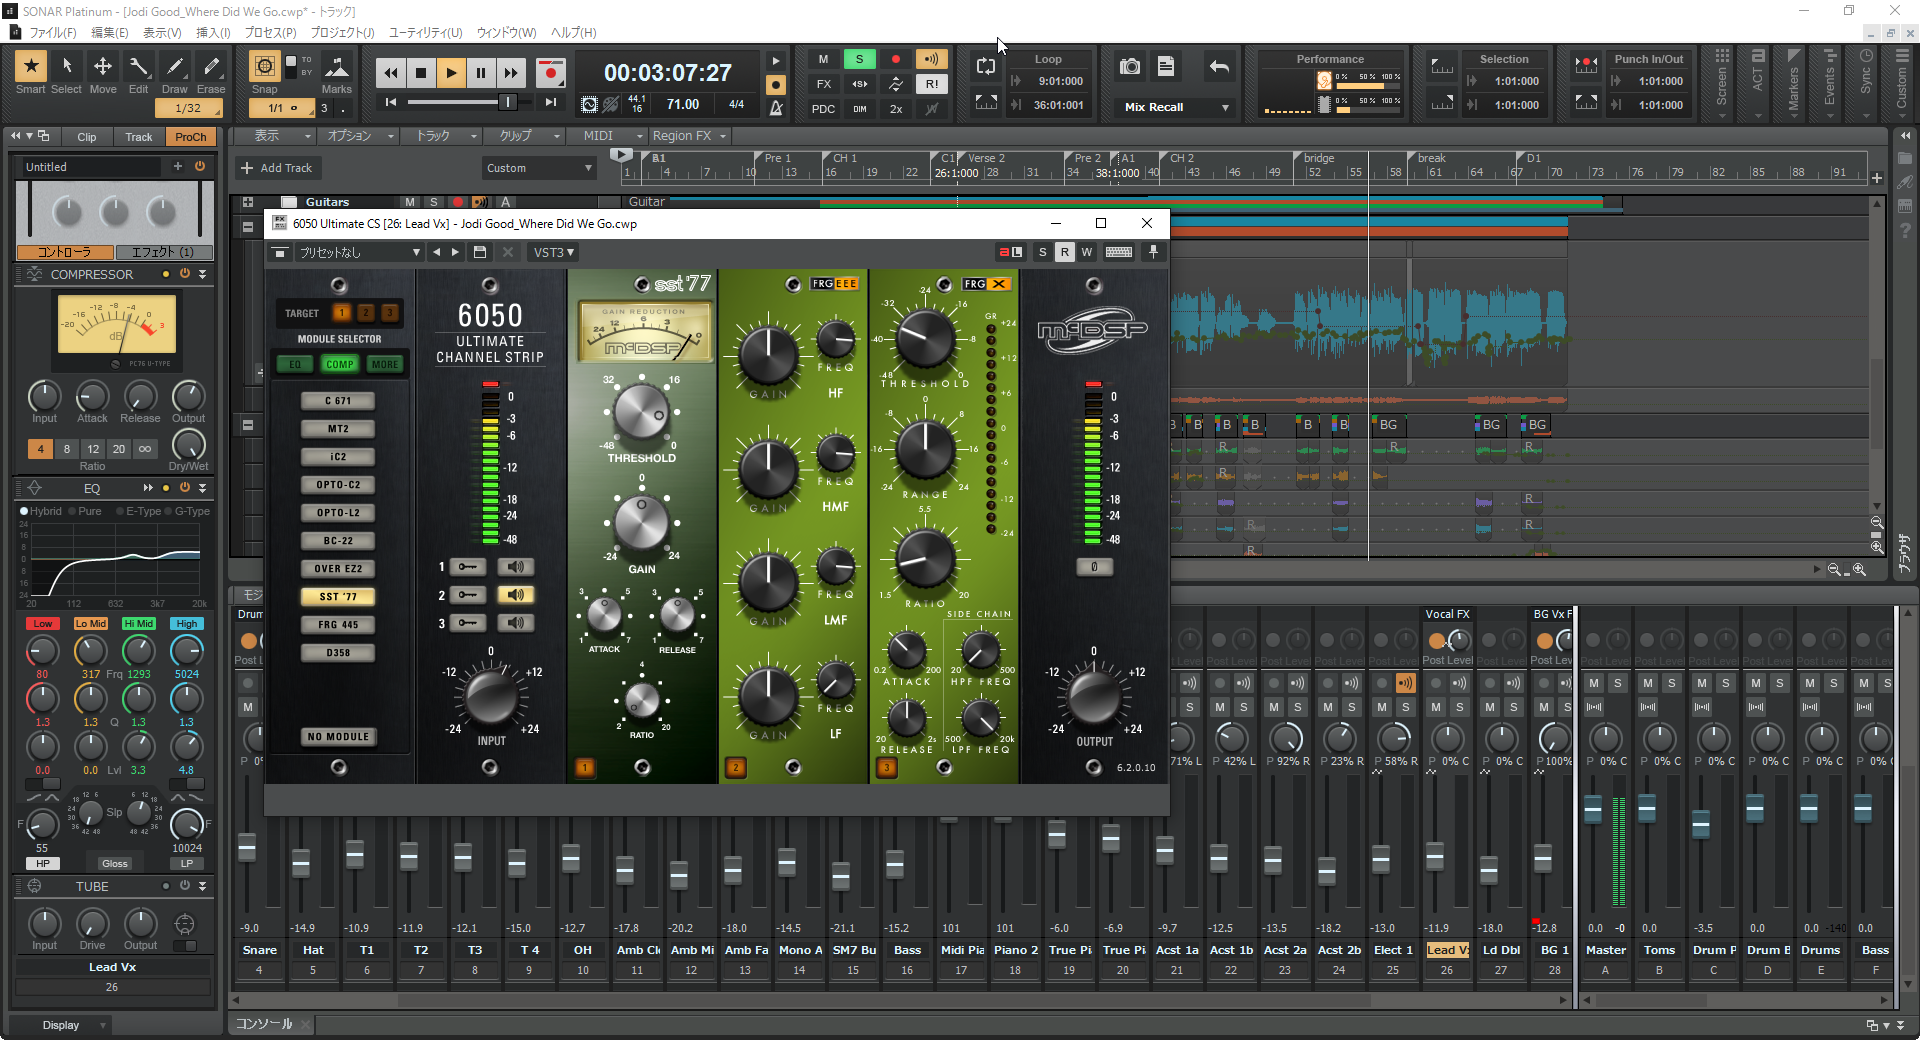This screenshot has width=1920, height=1040.
Task: Open the plugin preset dropdown
Action: [359, 252]
